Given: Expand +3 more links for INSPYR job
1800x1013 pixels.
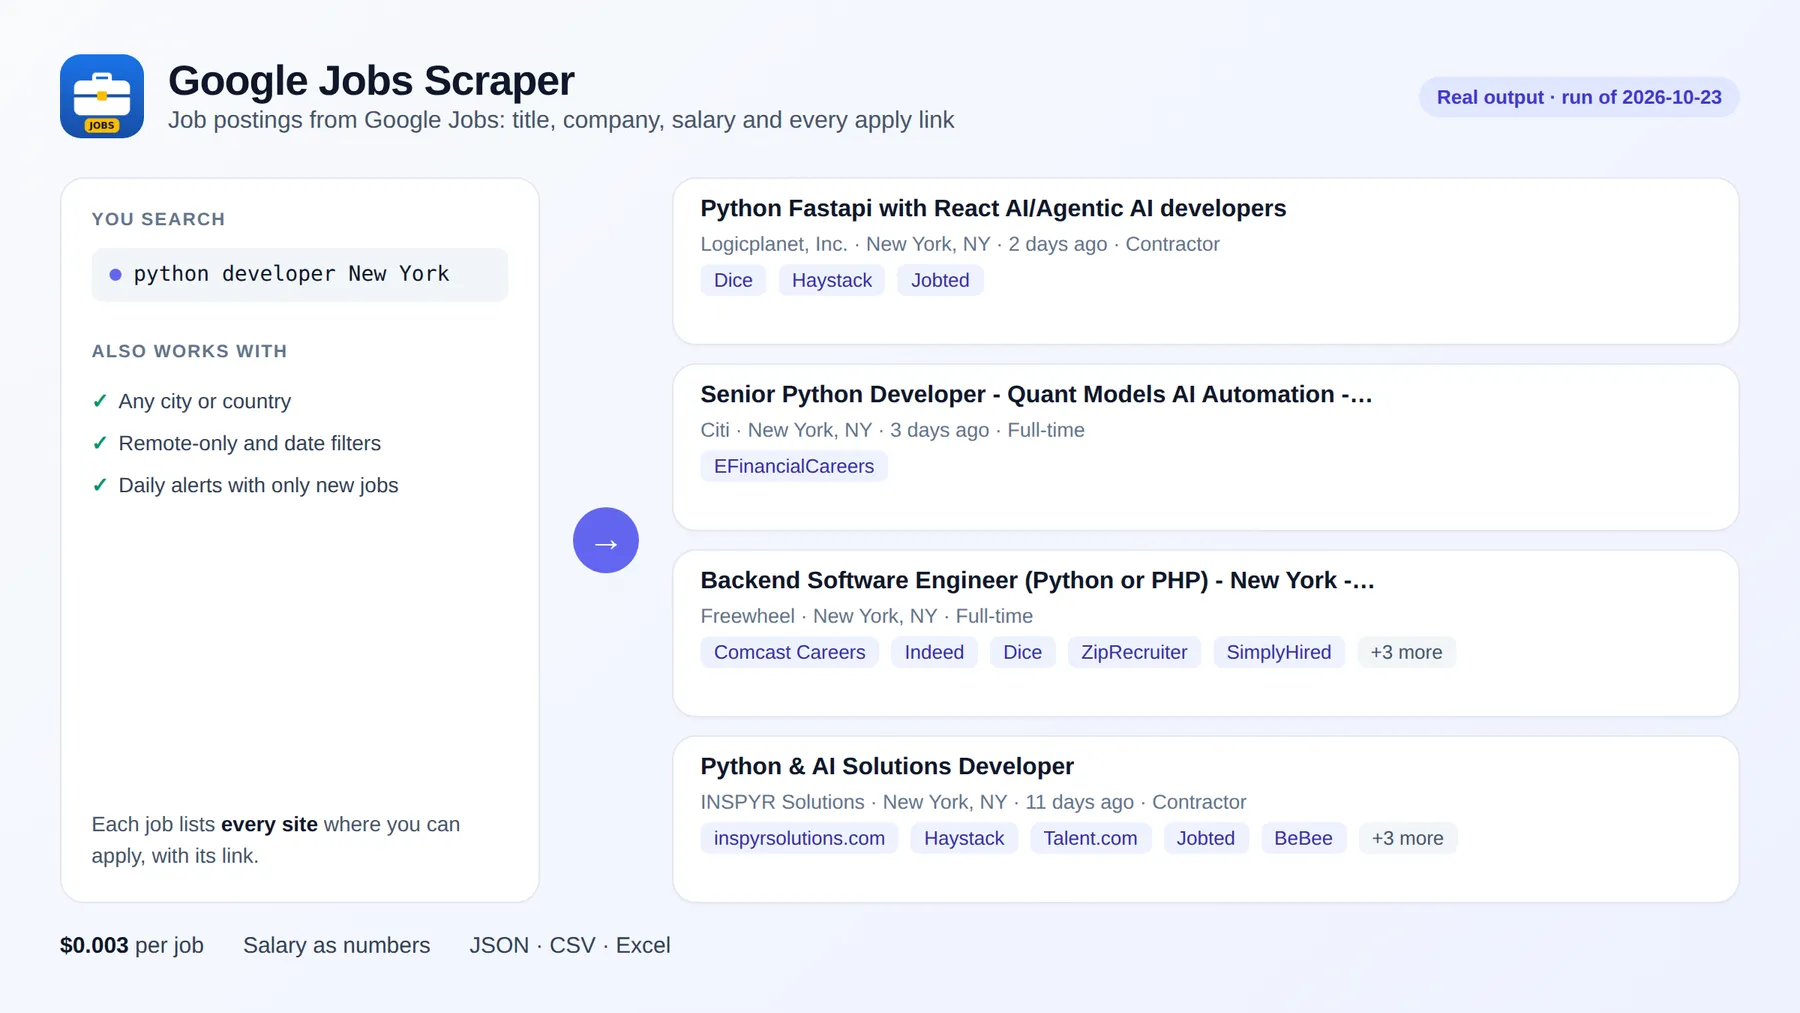Looking at the screenshot, I should point(1407,838).
